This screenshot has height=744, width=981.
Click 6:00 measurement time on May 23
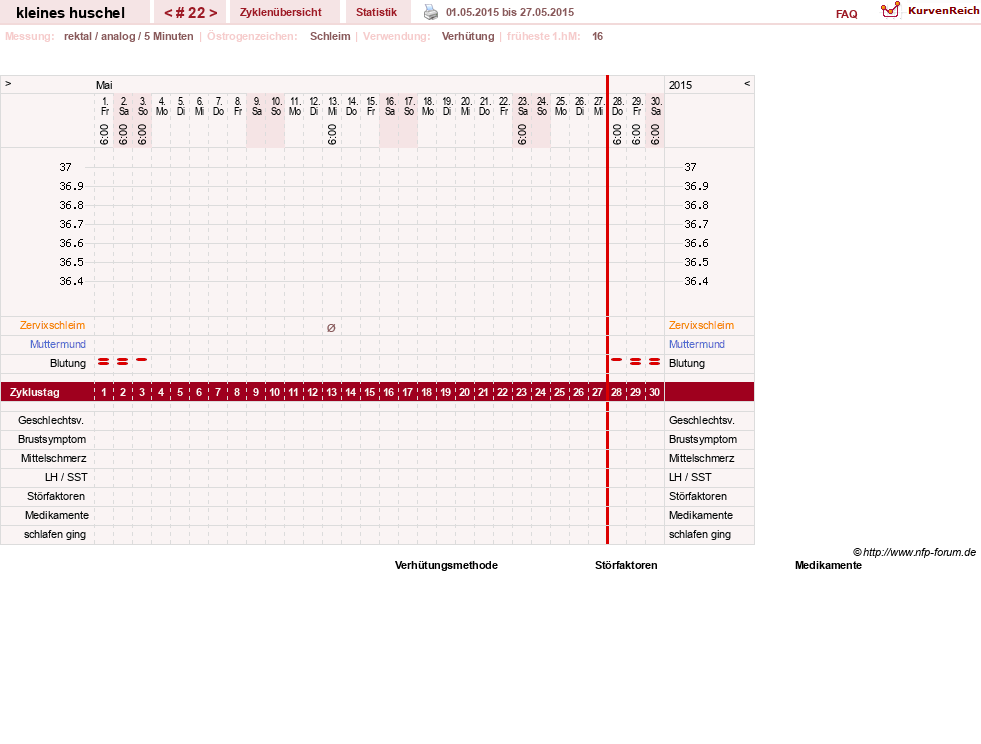pos(522,135)
